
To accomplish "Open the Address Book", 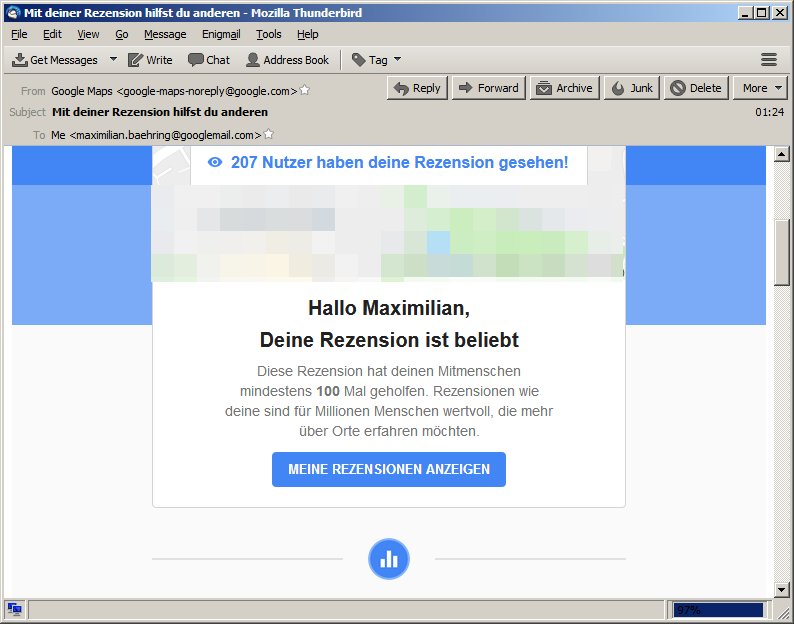I will pyautogui.click(x=287, y=60).
